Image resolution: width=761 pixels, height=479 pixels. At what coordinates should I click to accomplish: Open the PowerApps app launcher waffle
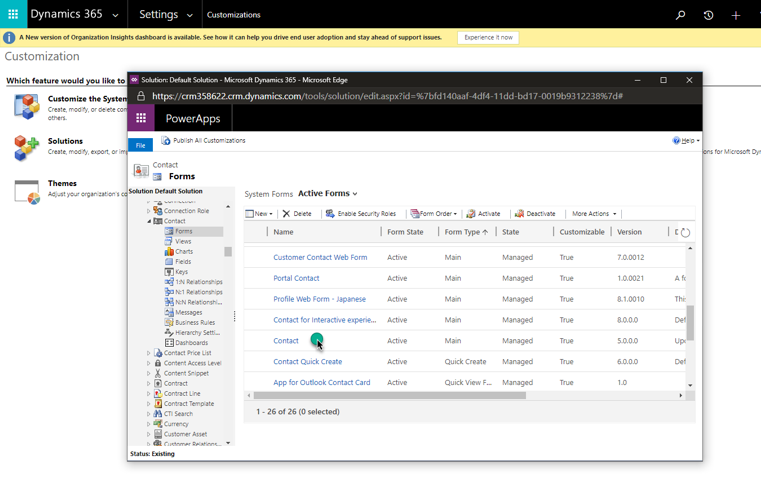[x=141, y=118]
